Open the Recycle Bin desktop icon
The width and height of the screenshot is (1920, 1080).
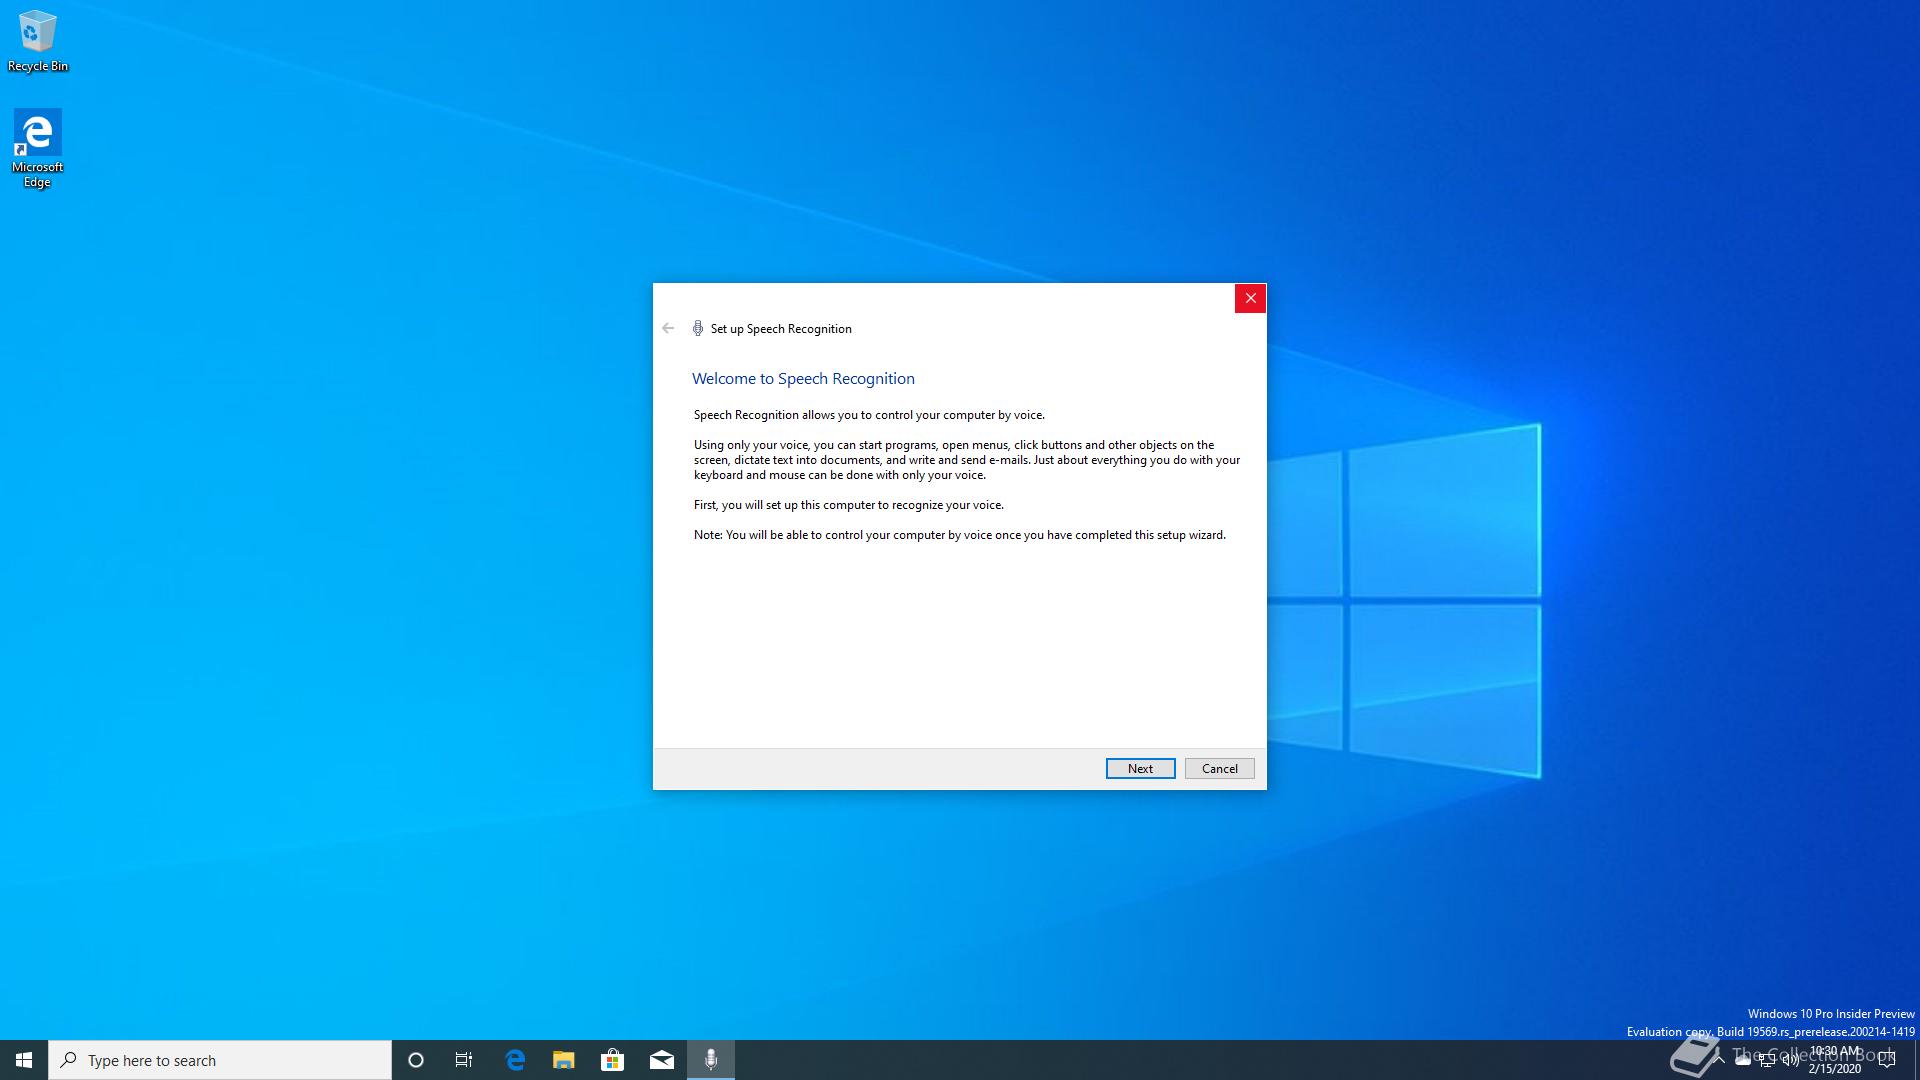[x=37, y=40]
